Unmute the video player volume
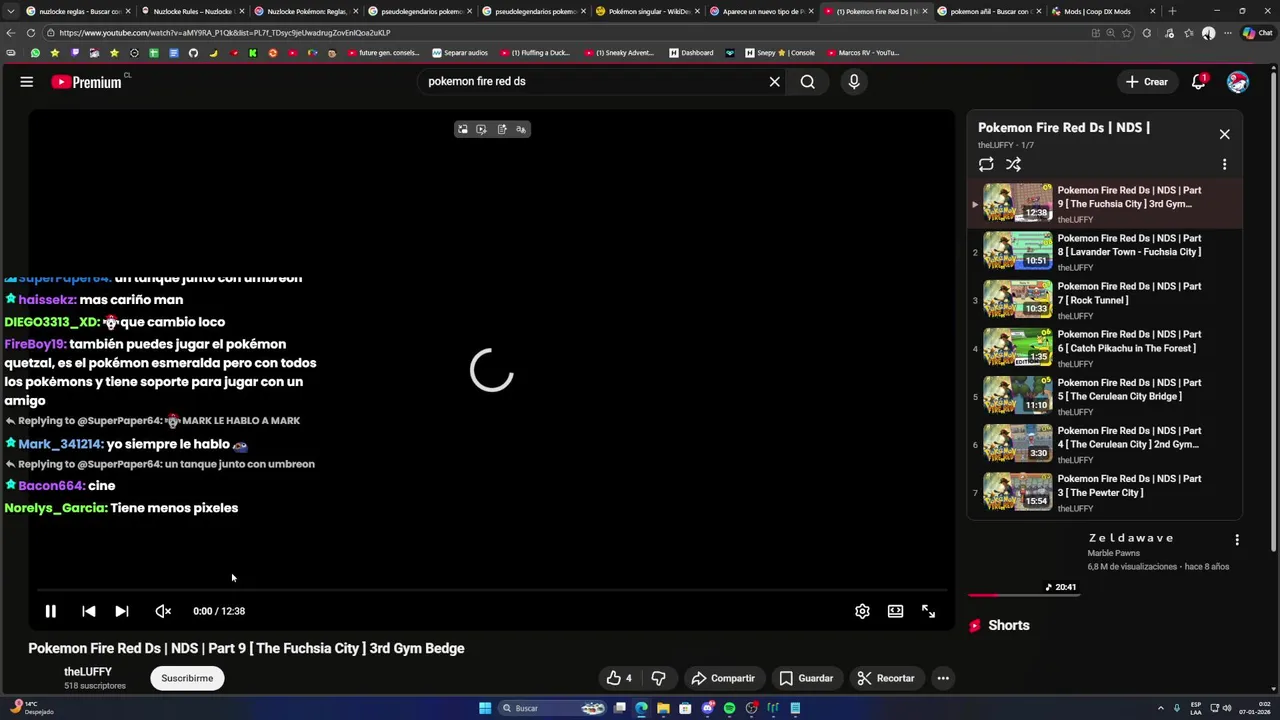Image resolution: width=1280 pixels, height=720 pixels. (x=163, y=611)
